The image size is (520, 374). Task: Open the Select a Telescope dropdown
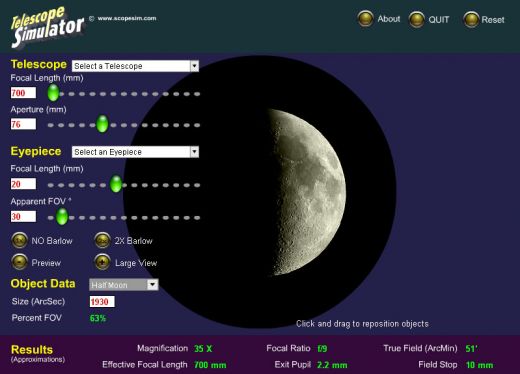pos(135,66)
